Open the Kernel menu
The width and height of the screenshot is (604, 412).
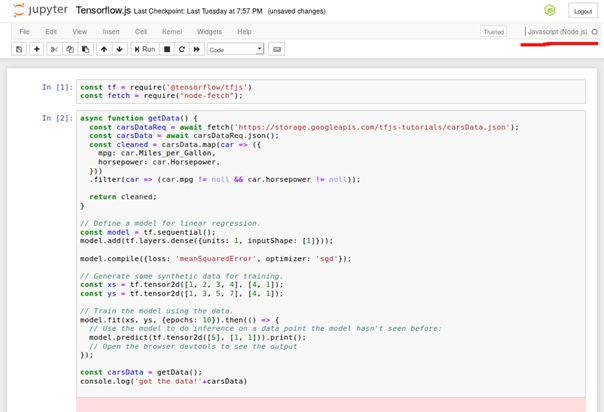click(x=172, y=32)
